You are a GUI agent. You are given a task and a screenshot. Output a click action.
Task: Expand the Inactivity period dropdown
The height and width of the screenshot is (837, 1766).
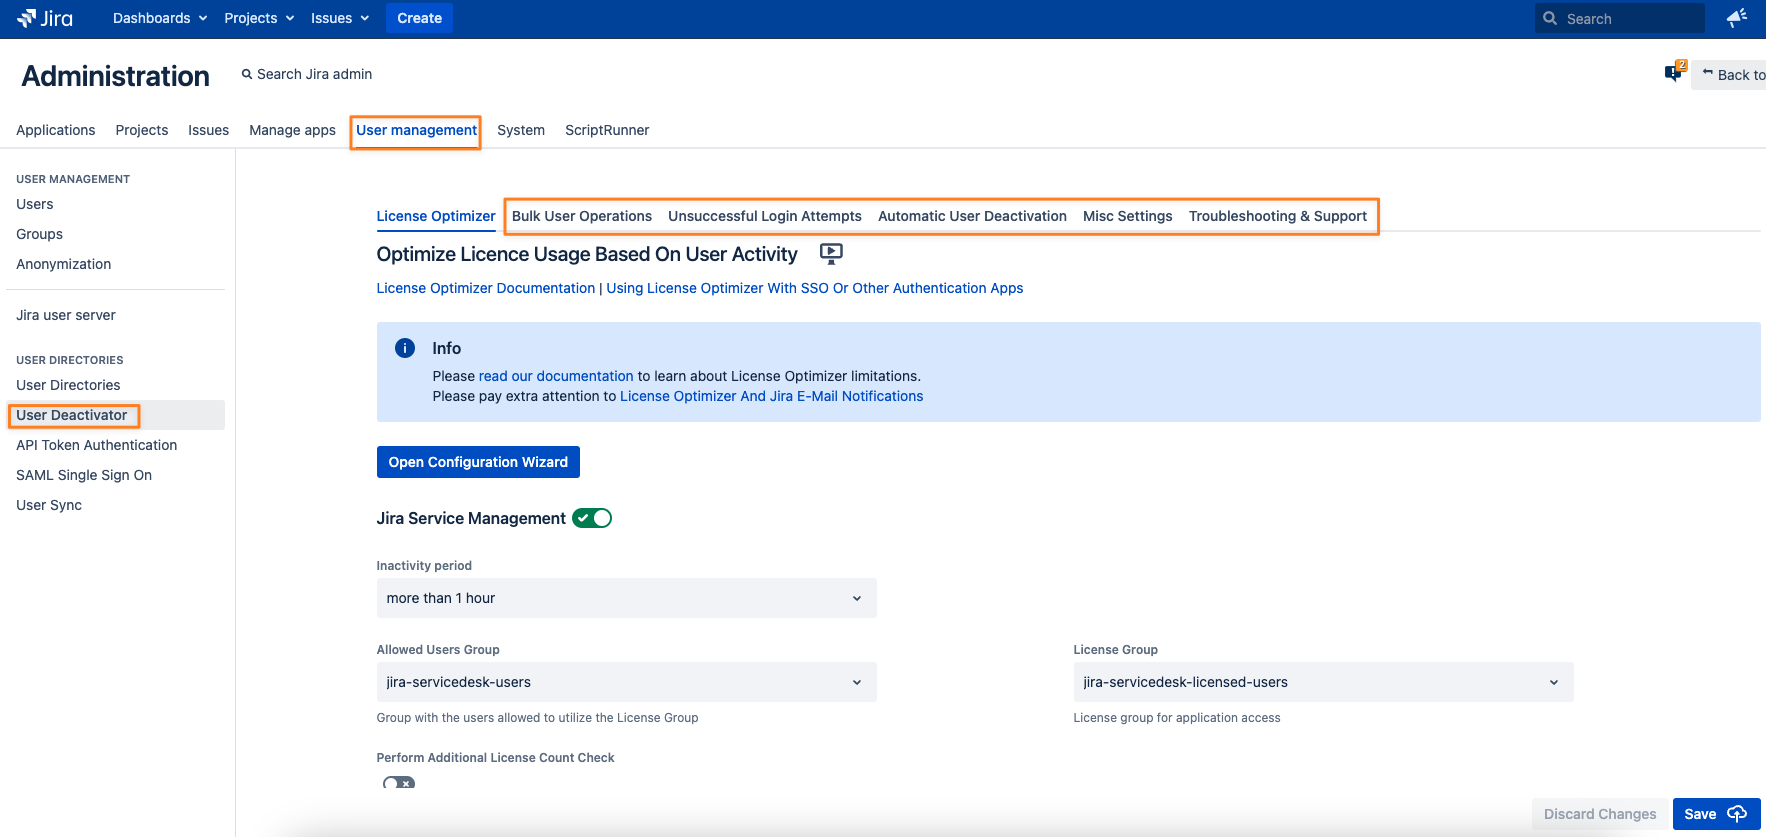pos(626,598)
